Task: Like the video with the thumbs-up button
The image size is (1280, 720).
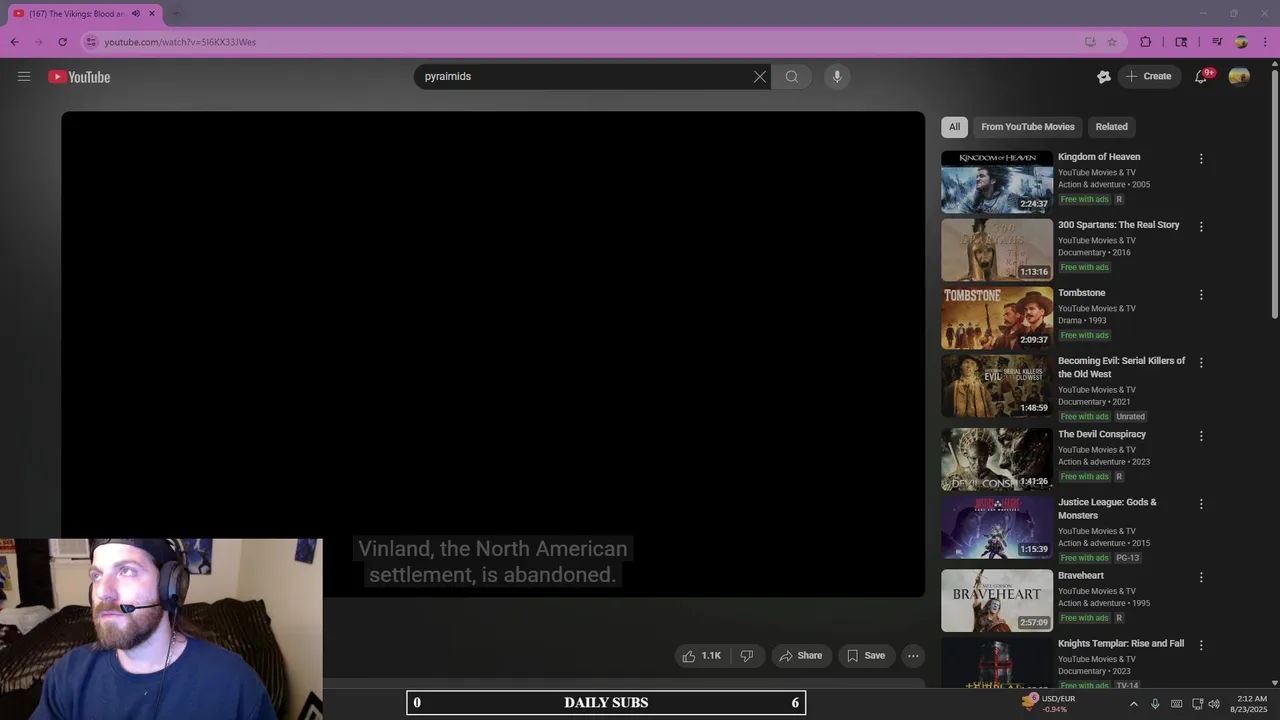Action: point(701,656)
